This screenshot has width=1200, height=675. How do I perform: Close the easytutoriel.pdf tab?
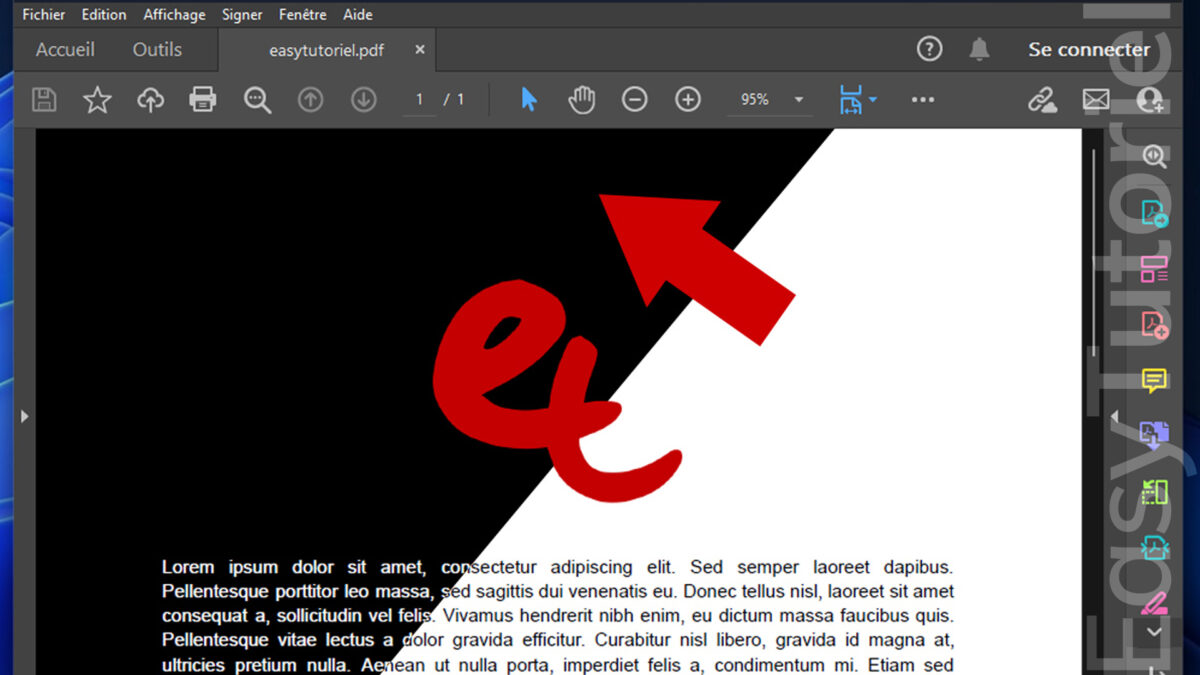(x=420, y=49)
